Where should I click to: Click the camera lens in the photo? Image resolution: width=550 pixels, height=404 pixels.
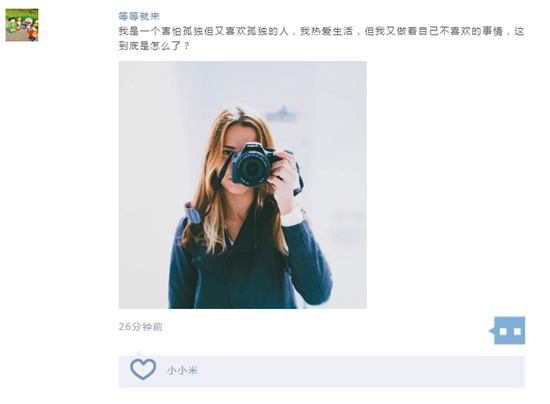[253, 169]
